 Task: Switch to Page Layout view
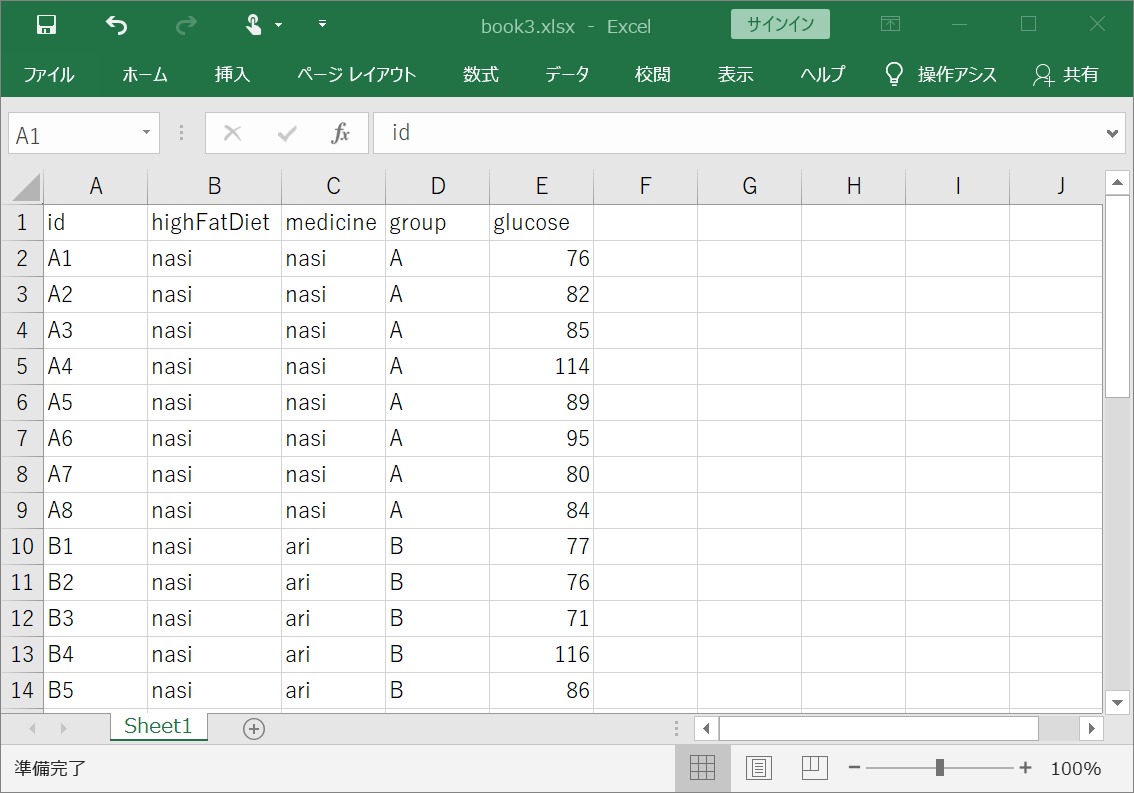[x=759, y=768]
